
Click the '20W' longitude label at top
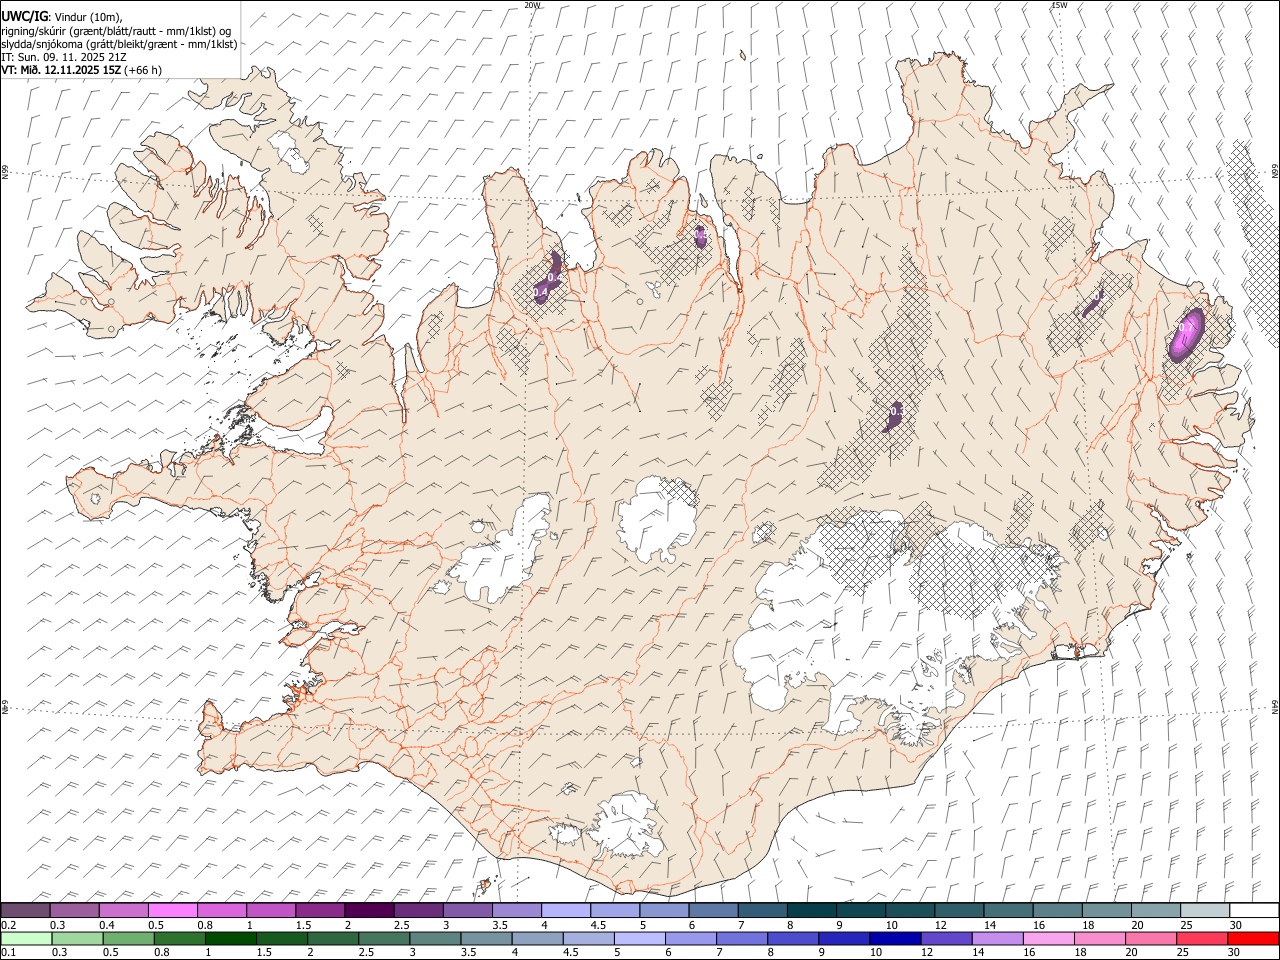[533, 5]
